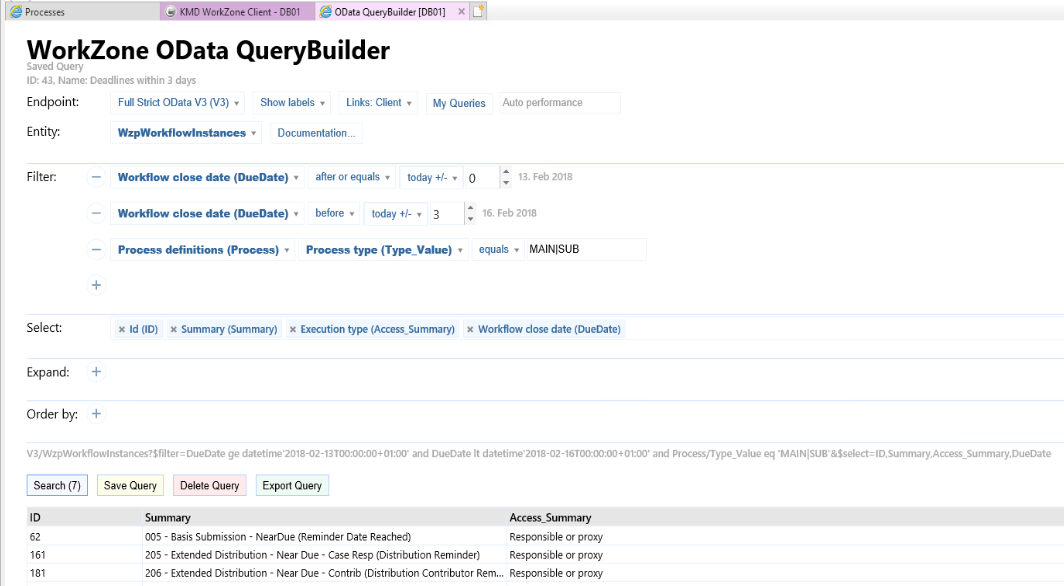Open the Process type (Type_Value) dropdown
This screenshot has height=586, width=1064.
(x=383, y=250)
